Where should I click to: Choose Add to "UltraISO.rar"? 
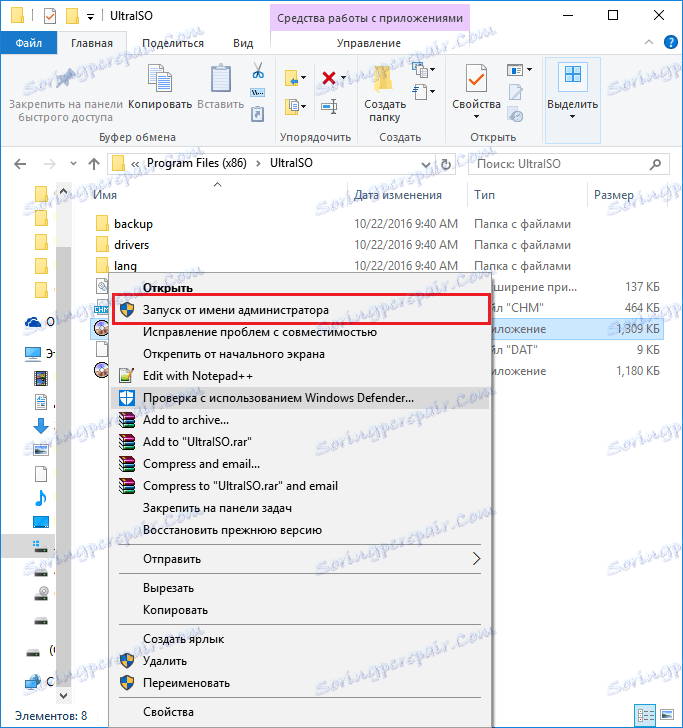point(299,442)
